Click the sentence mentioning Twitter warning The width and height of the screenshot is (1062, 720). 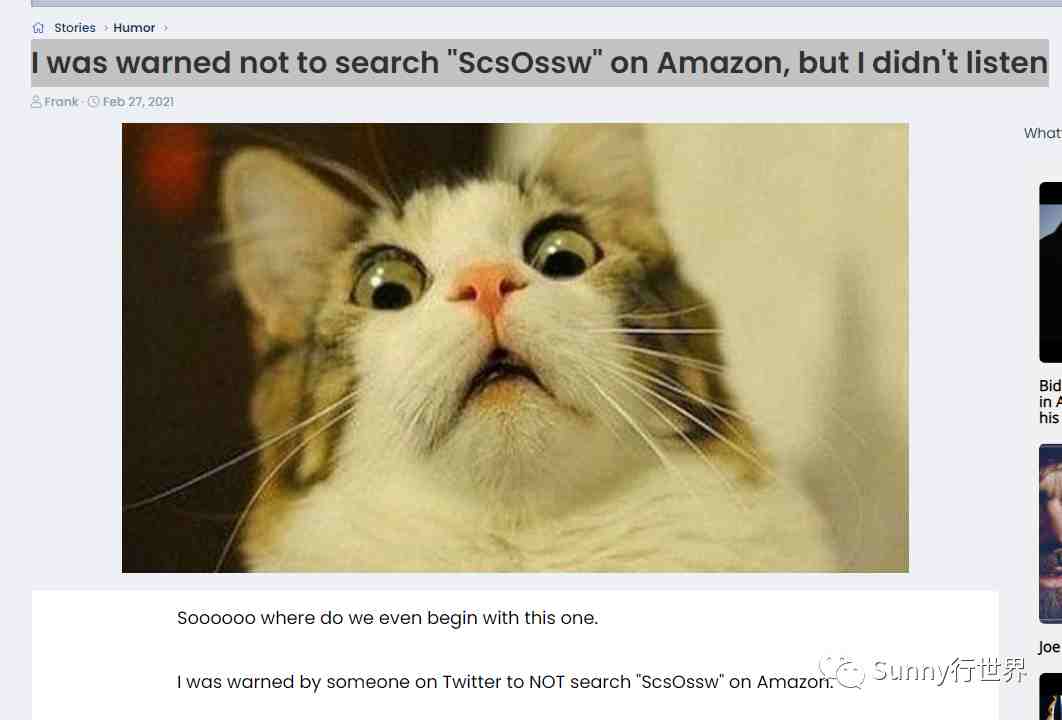(505, 681)
